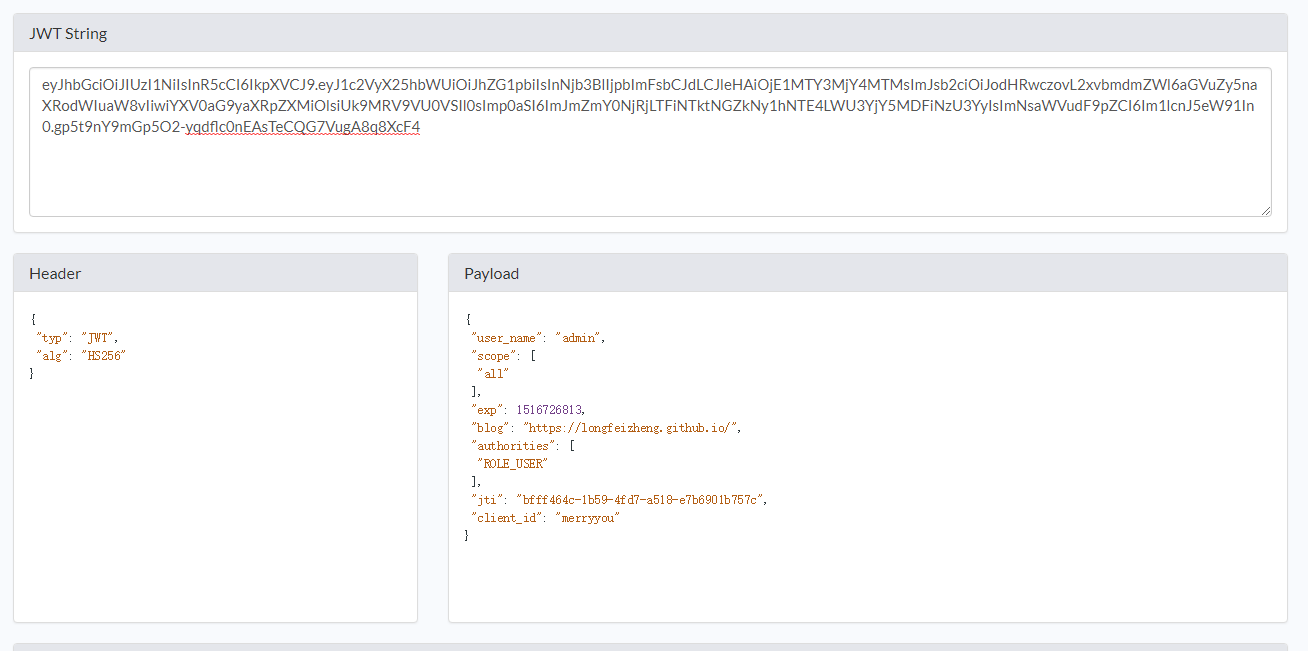Click the "all" scope array item

(494, 374)
